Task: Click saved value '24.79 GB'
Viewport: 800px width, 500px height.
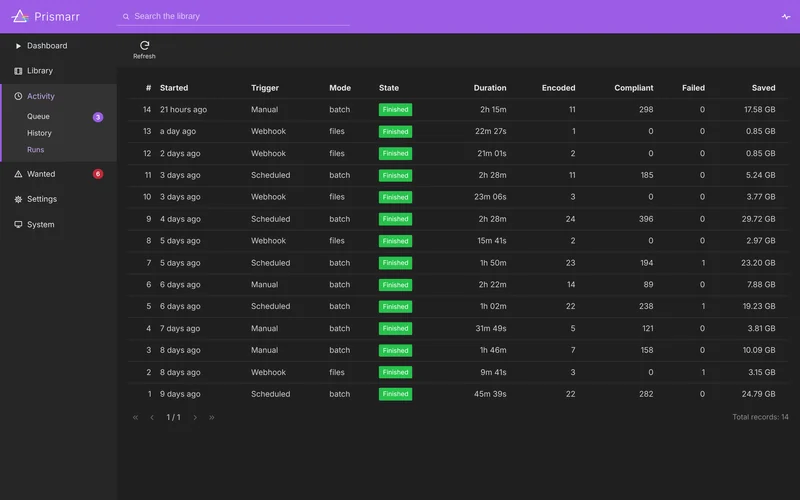Action: pyautogui.click(x=759, y=394)
